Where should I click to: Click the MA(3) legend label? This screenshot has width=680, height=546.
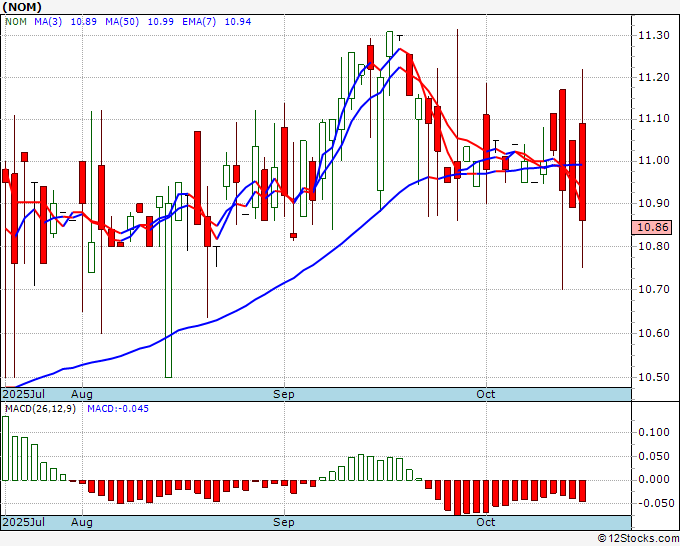(48, 22)
